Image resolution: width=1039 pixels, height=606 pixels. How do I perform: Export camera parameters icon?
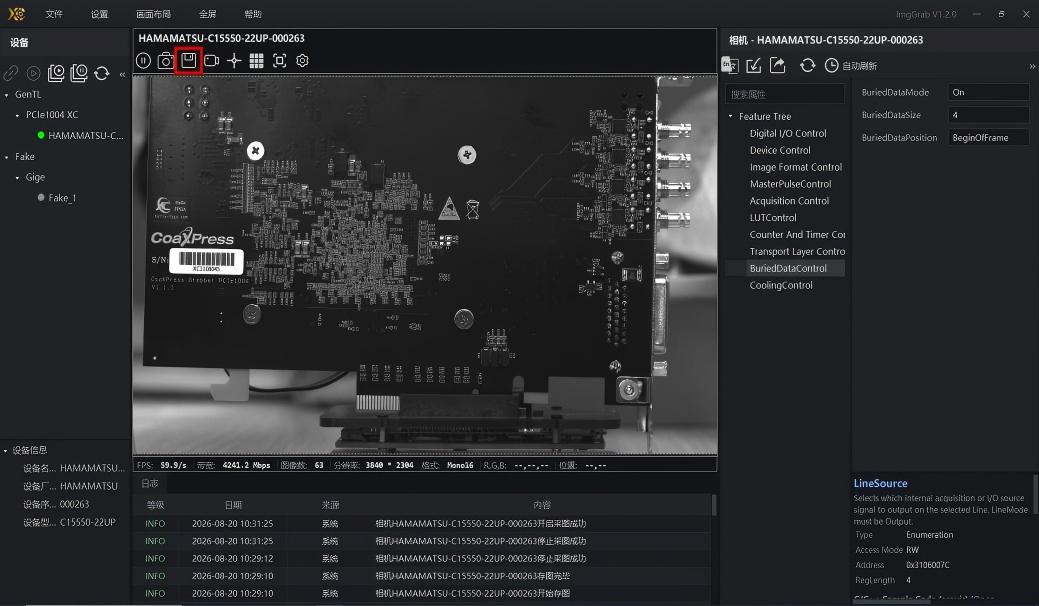tap(777, 65)
